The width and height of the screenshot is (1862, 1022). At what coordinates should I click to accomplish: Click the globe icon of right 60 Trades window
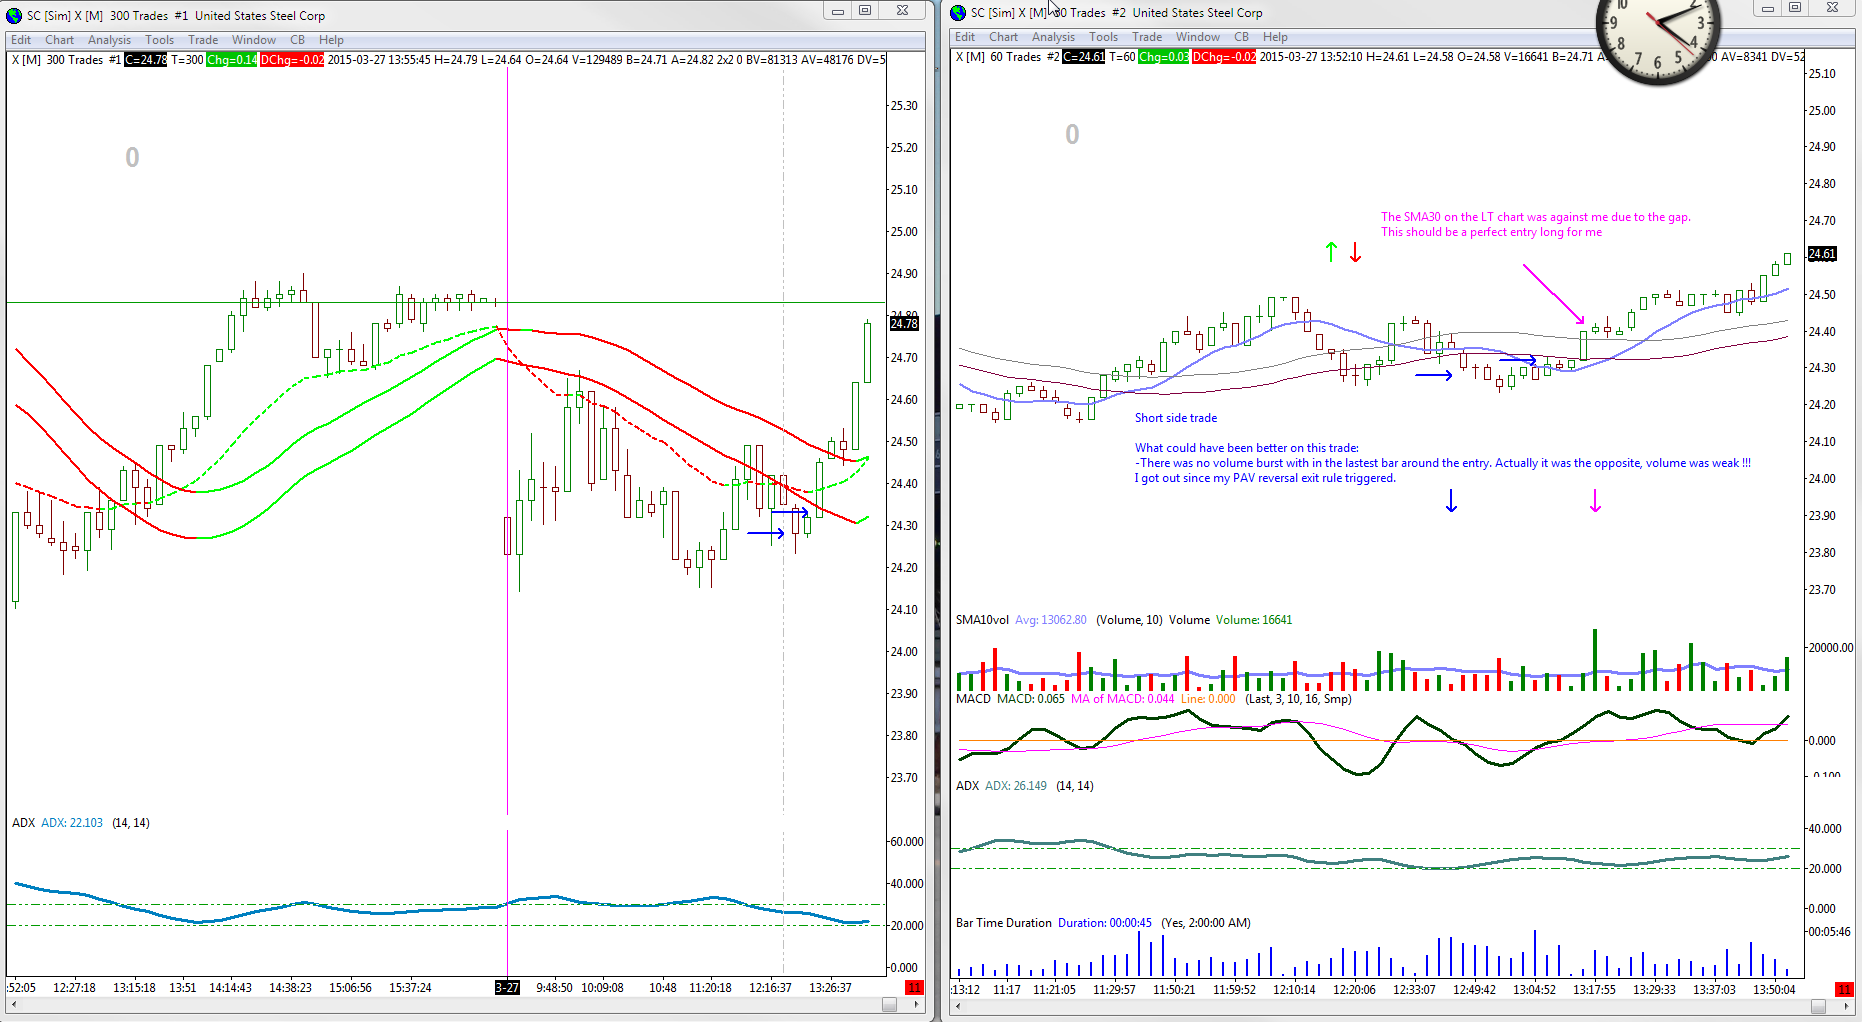(x=958, y=12)
